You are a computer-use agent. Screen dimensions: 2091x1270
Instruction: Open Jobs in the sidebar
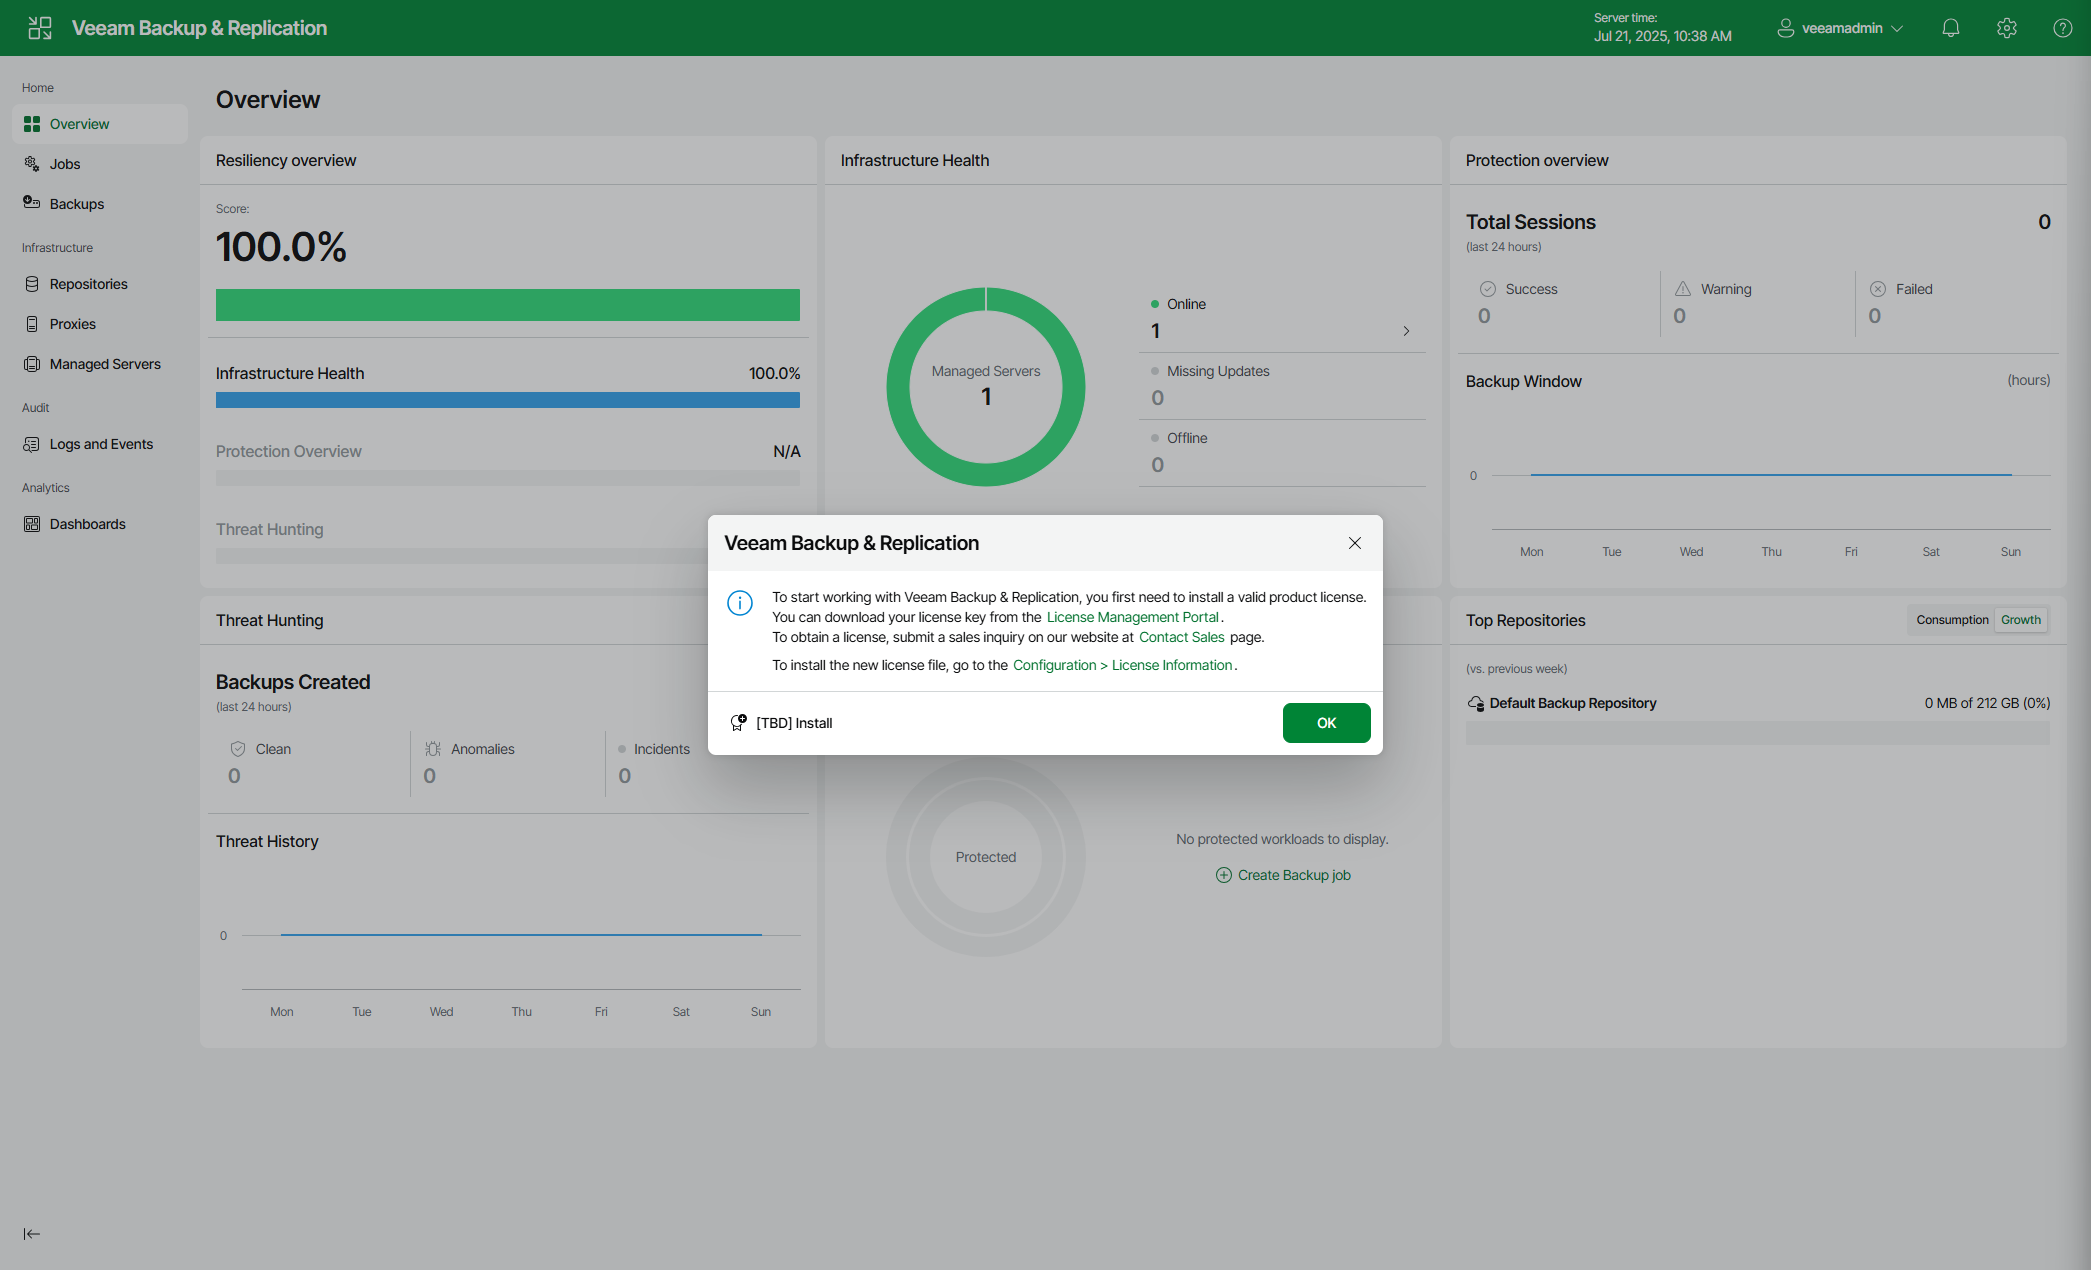[x=65, y=164]
